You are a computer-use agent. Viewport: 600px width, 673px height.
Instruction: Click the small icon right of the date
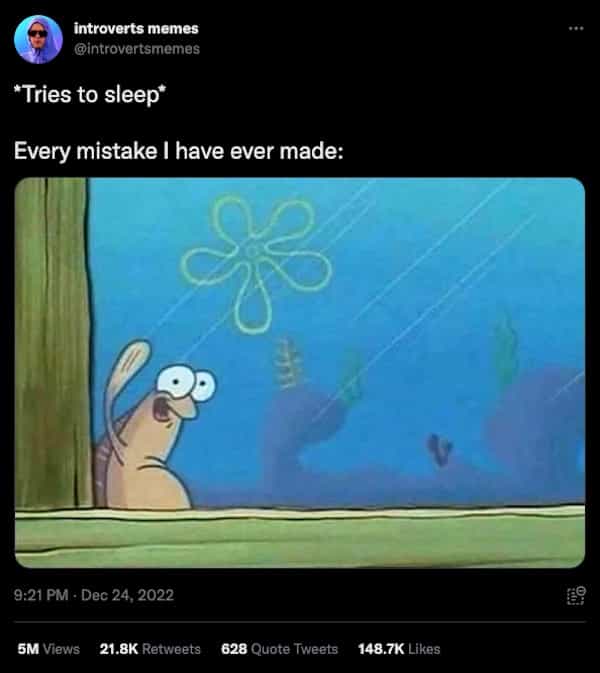(x=576, y=595)
